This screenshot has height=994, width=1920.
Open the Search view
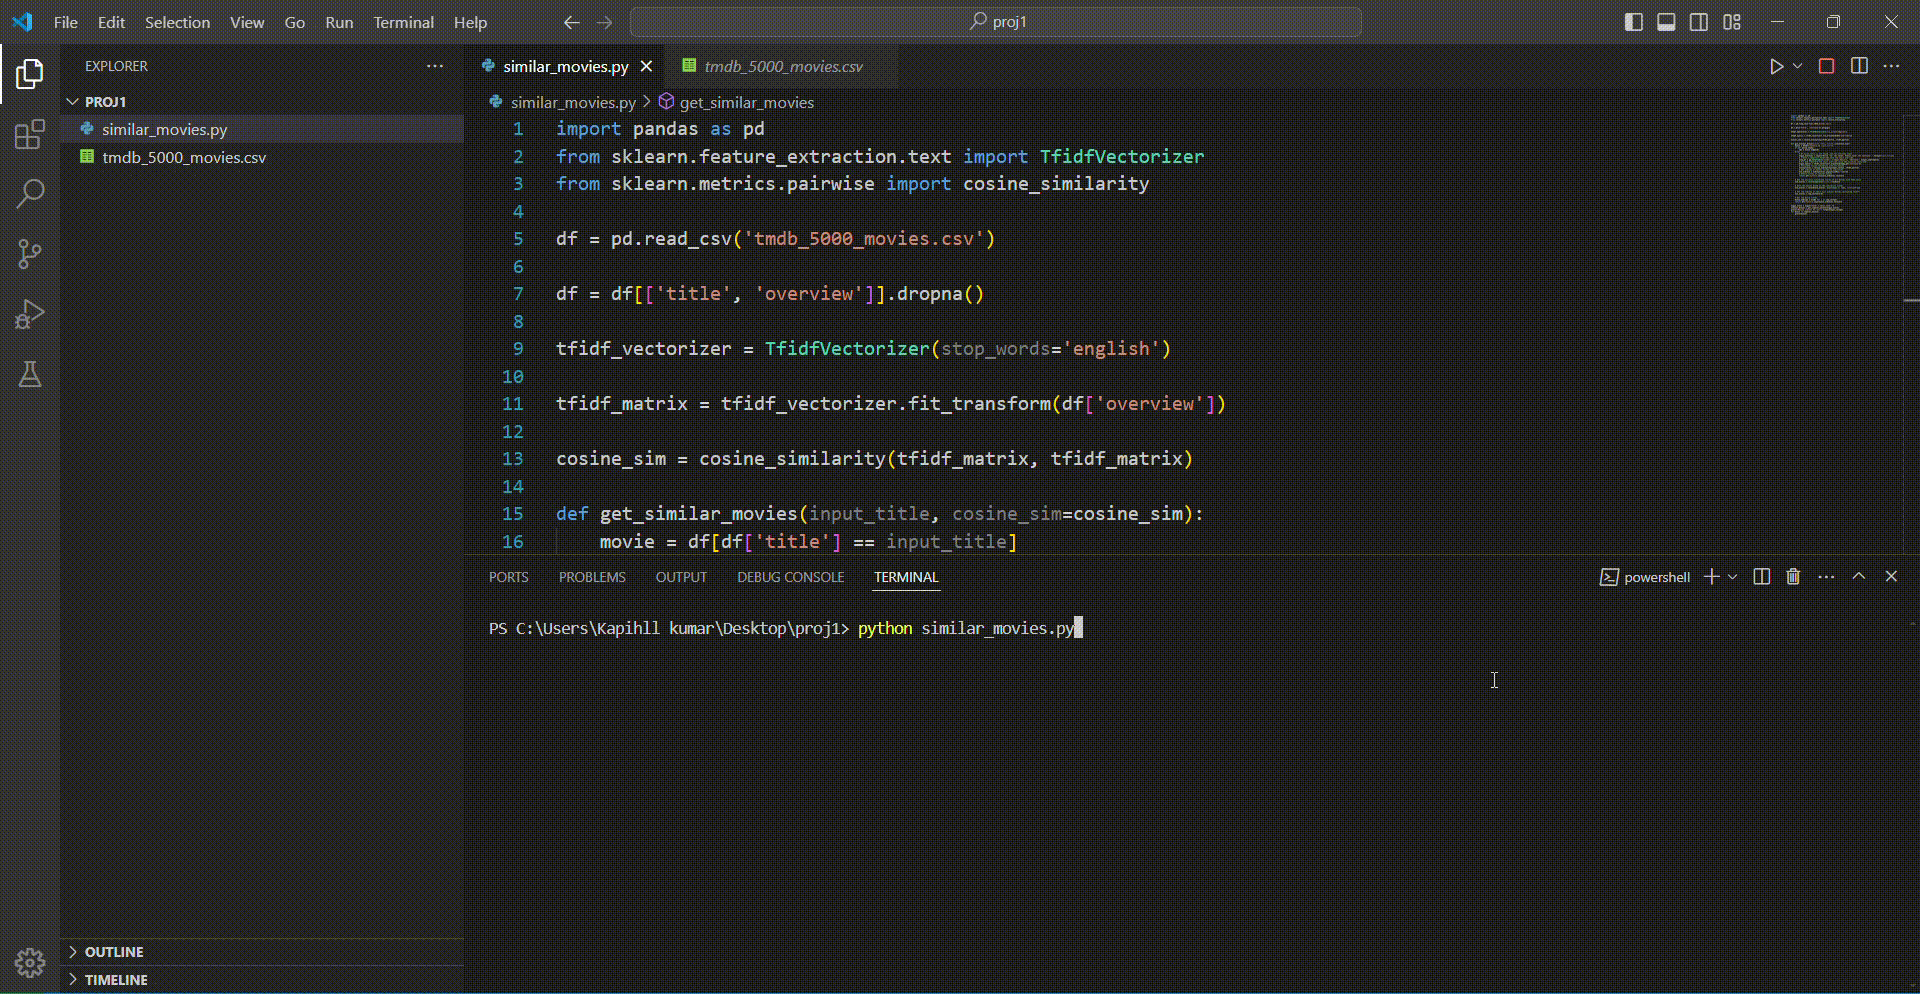pos(30,194)
